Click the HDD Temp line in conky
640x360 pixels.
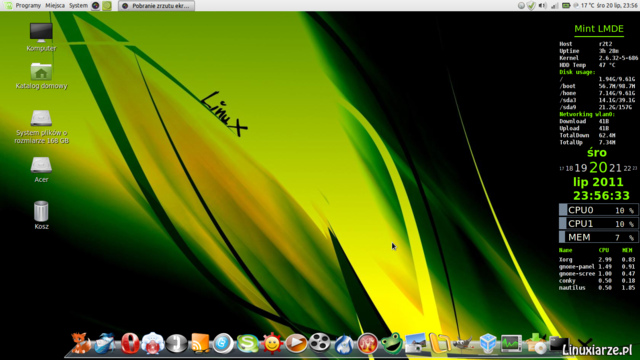(x=587, y=65)
